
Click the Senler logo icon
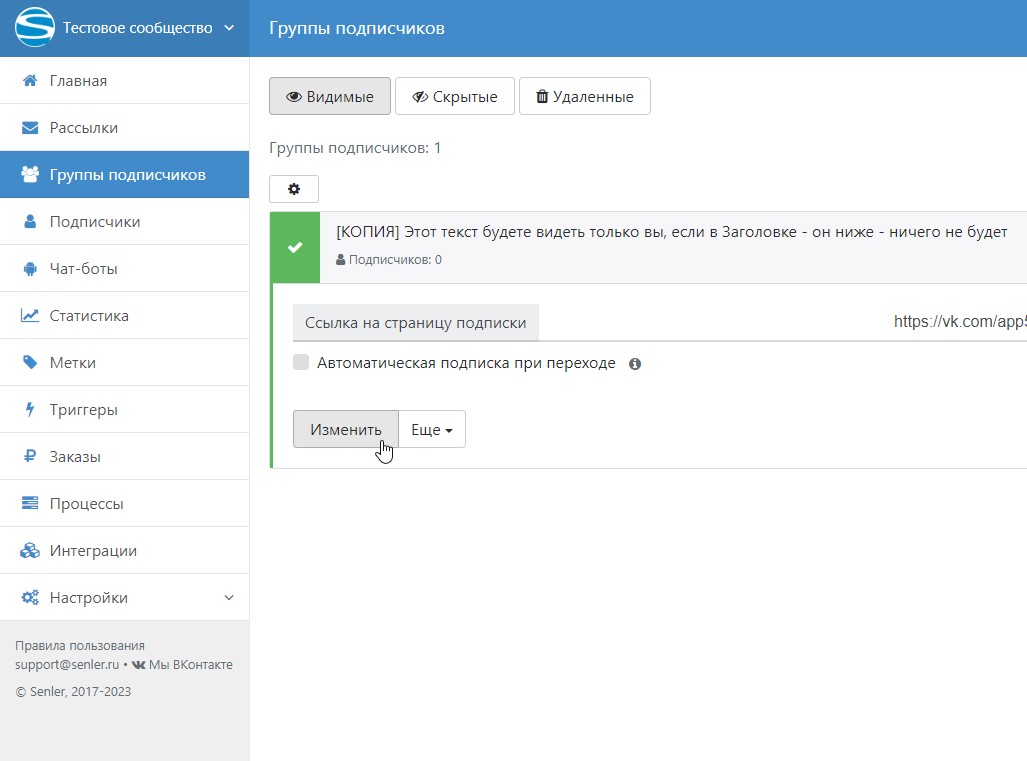pos(34,28)
